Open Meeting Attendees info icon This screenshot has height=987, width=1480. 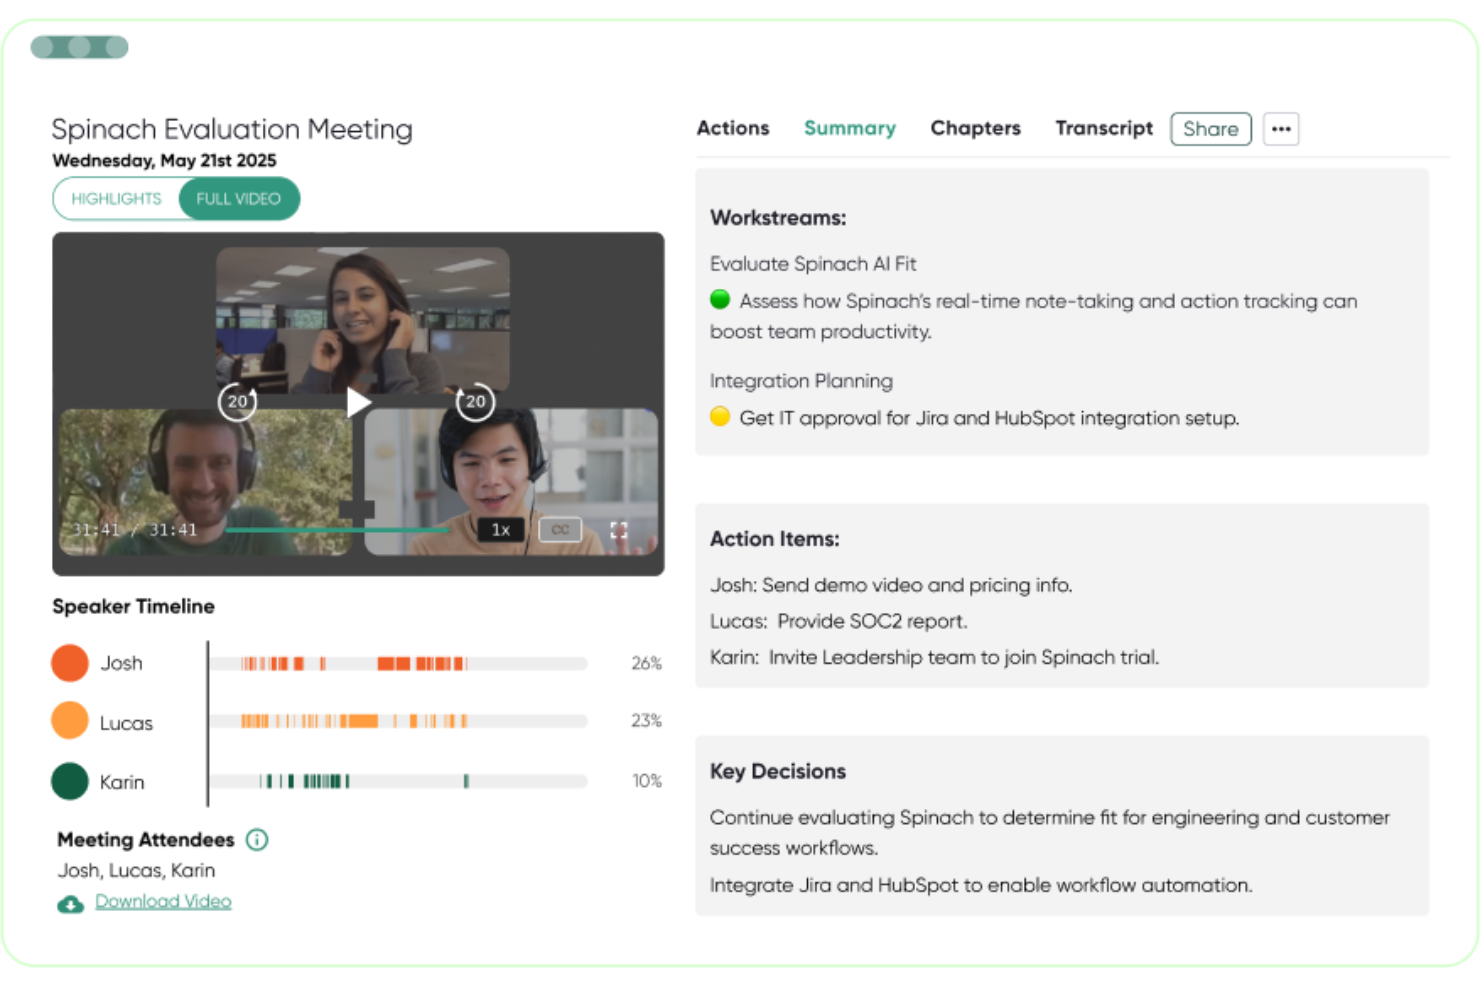click(257, 839)
